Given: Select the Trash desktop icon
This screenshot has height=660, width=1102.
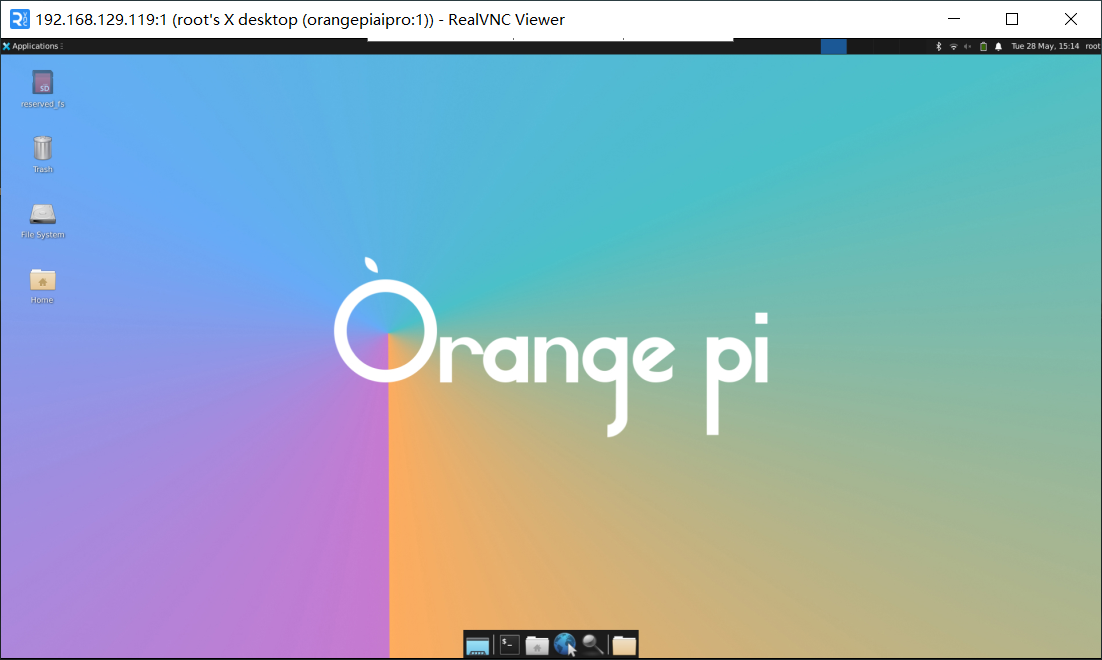Looking at the screenshot, I should pos(42,154).
